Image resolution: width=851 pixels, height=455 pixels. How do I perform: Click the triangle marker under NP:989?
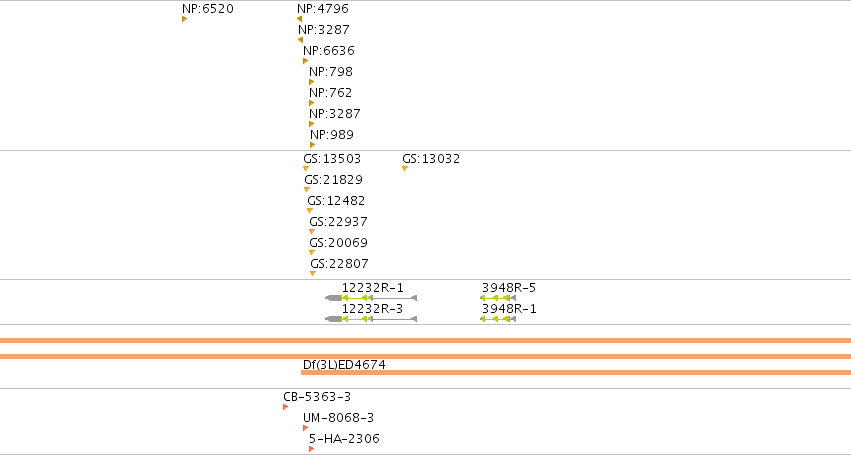click(313, 146)
